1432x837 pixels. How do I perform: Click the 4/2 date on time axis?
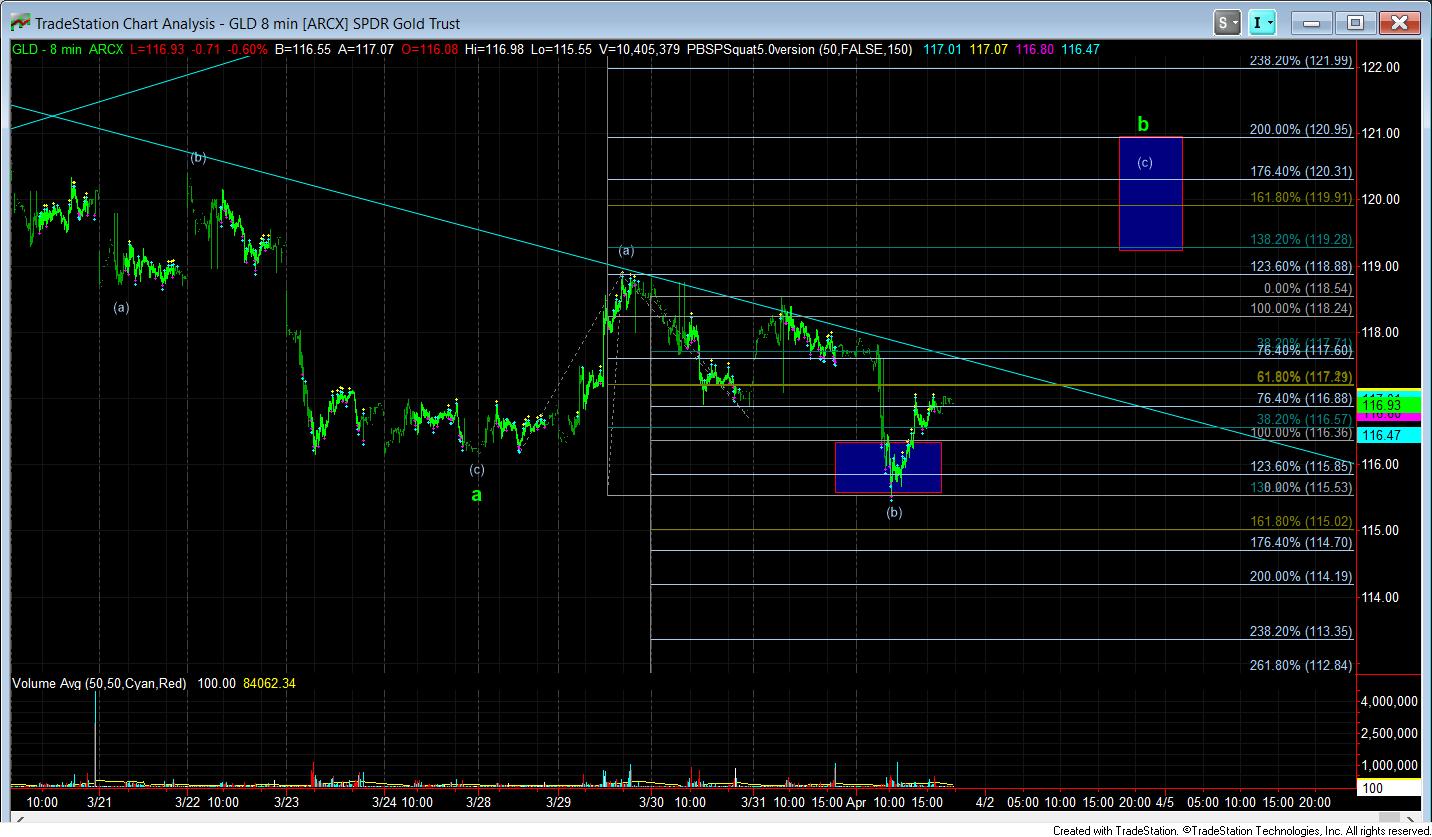point(985,802)
